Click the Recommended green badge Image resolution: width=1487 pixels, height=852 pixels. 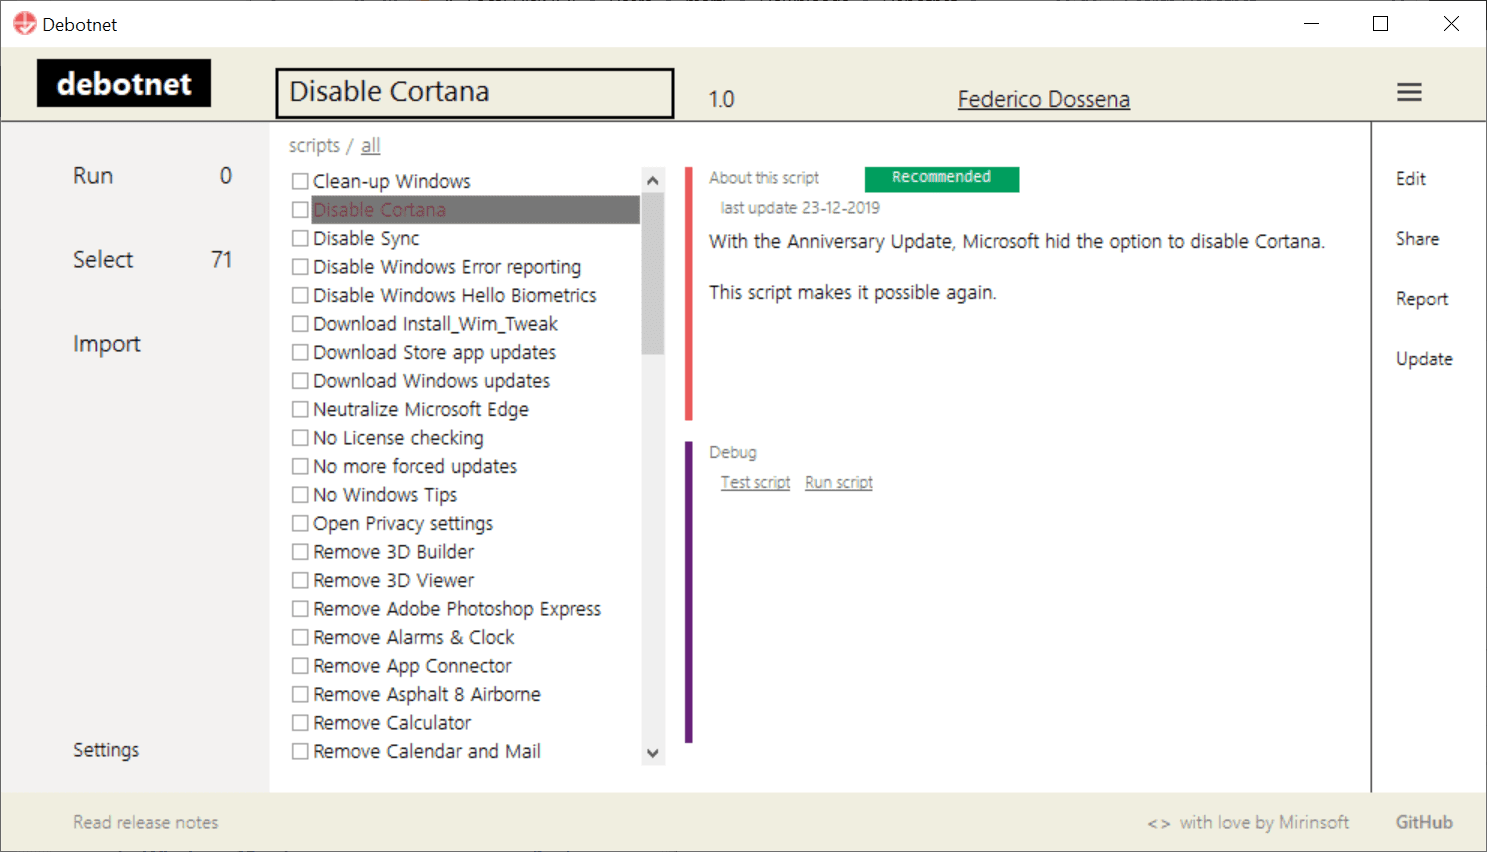coord(942,178)
